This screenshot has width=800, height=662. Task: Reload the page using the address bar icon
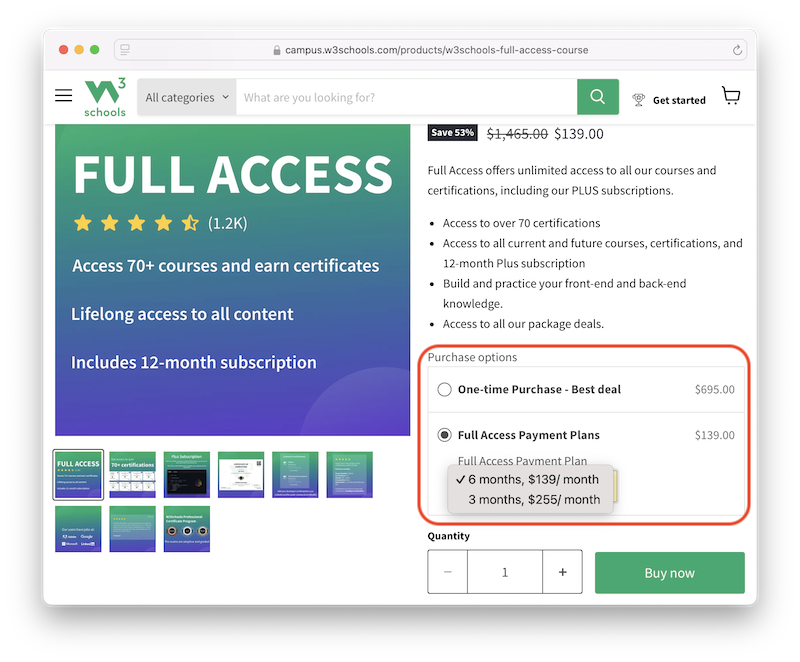point(737,50)
